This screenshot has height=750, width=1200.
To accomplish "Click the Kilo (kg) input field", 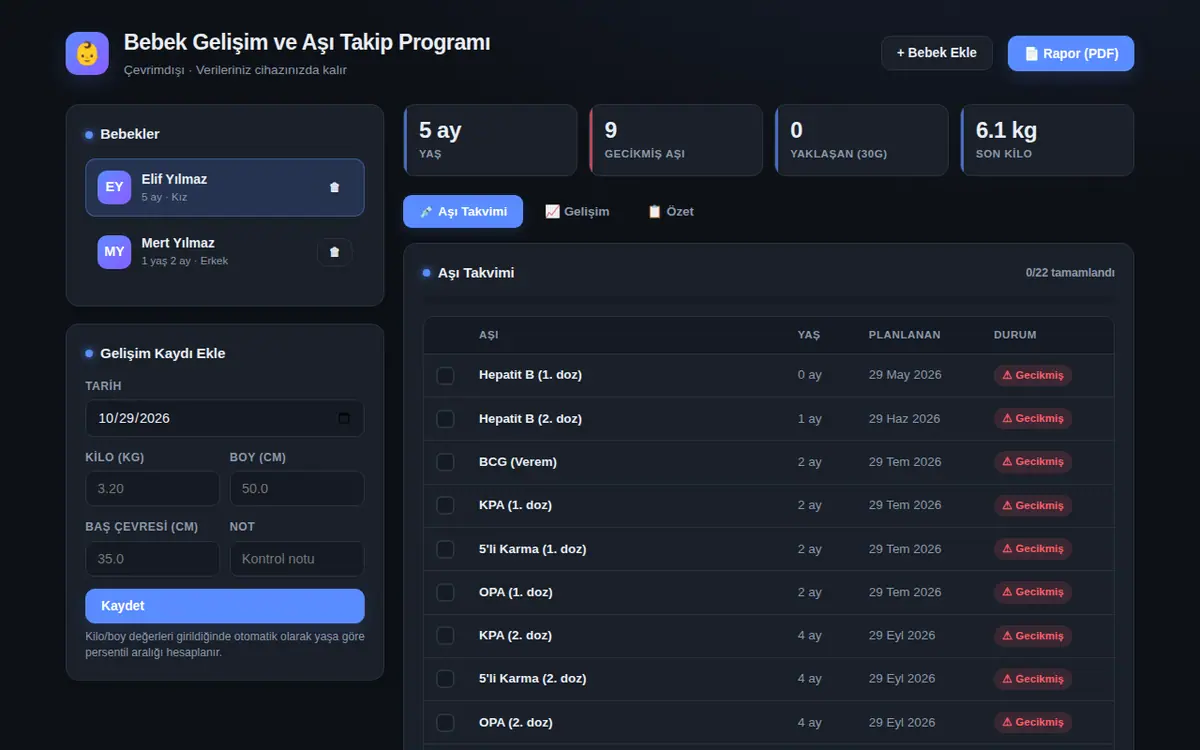I will click(152, 489).
